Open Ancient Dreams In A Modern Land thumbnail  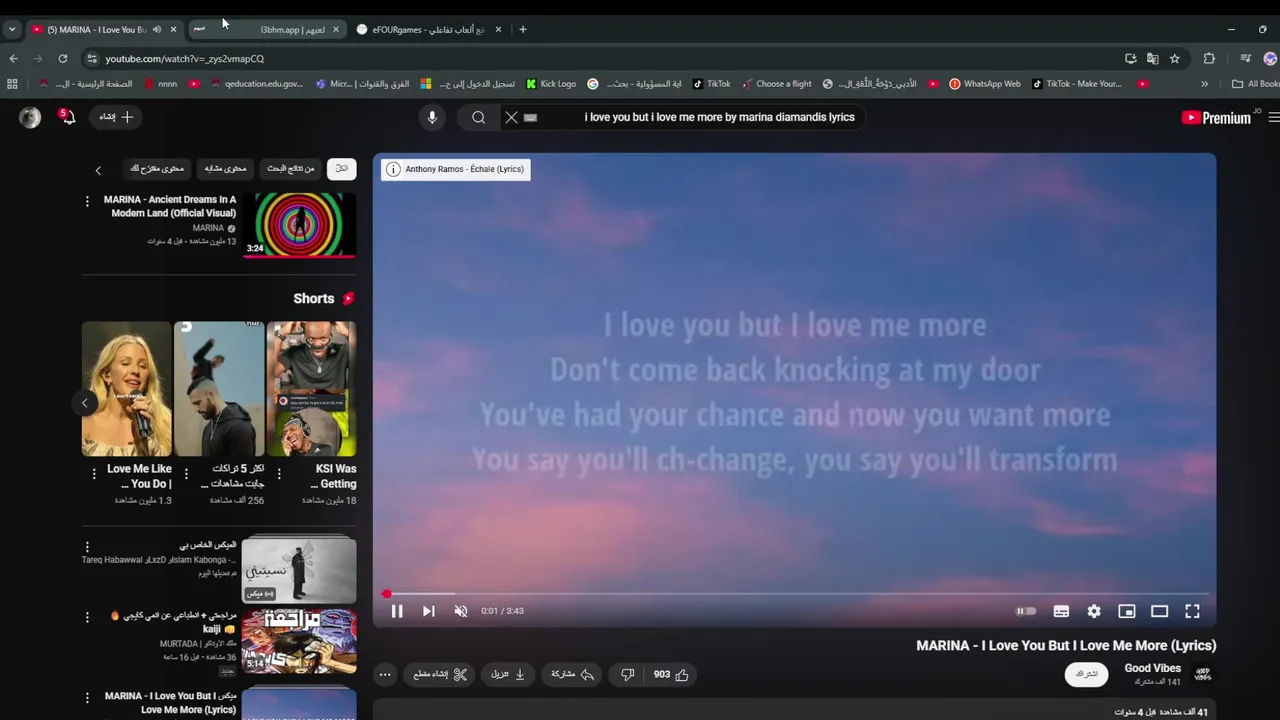coord(299,225)
